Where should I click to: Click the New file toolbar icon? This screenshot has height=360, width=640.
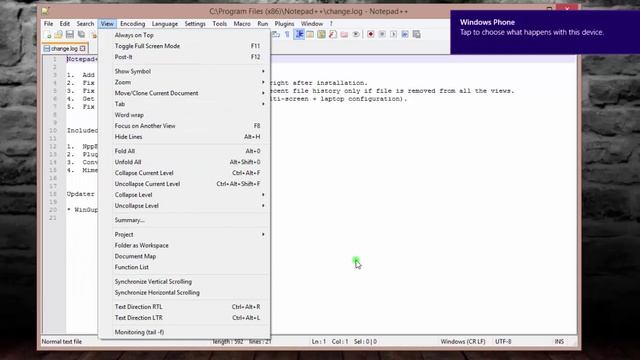pyautogui.click(x=48, y=35)
